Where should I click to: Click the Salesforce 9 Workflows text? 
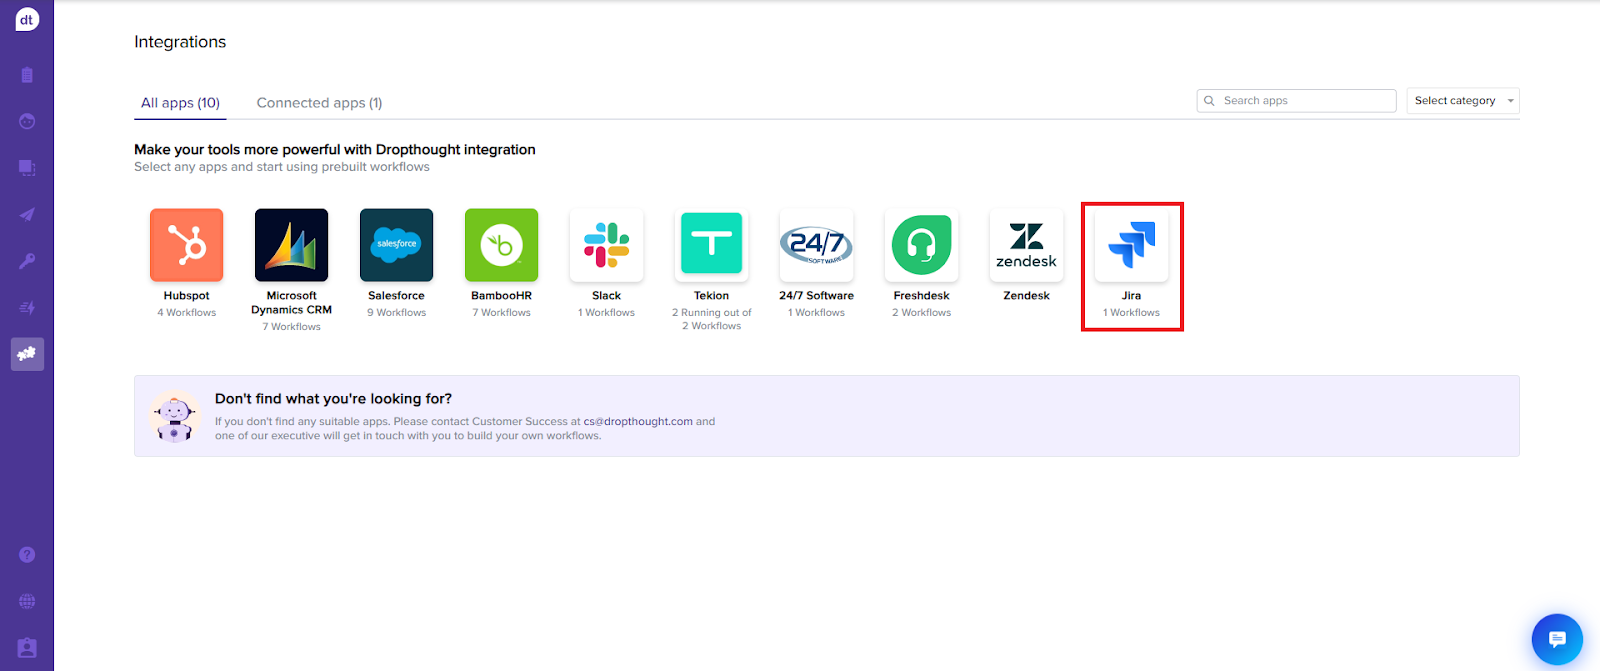click(397, 313)
